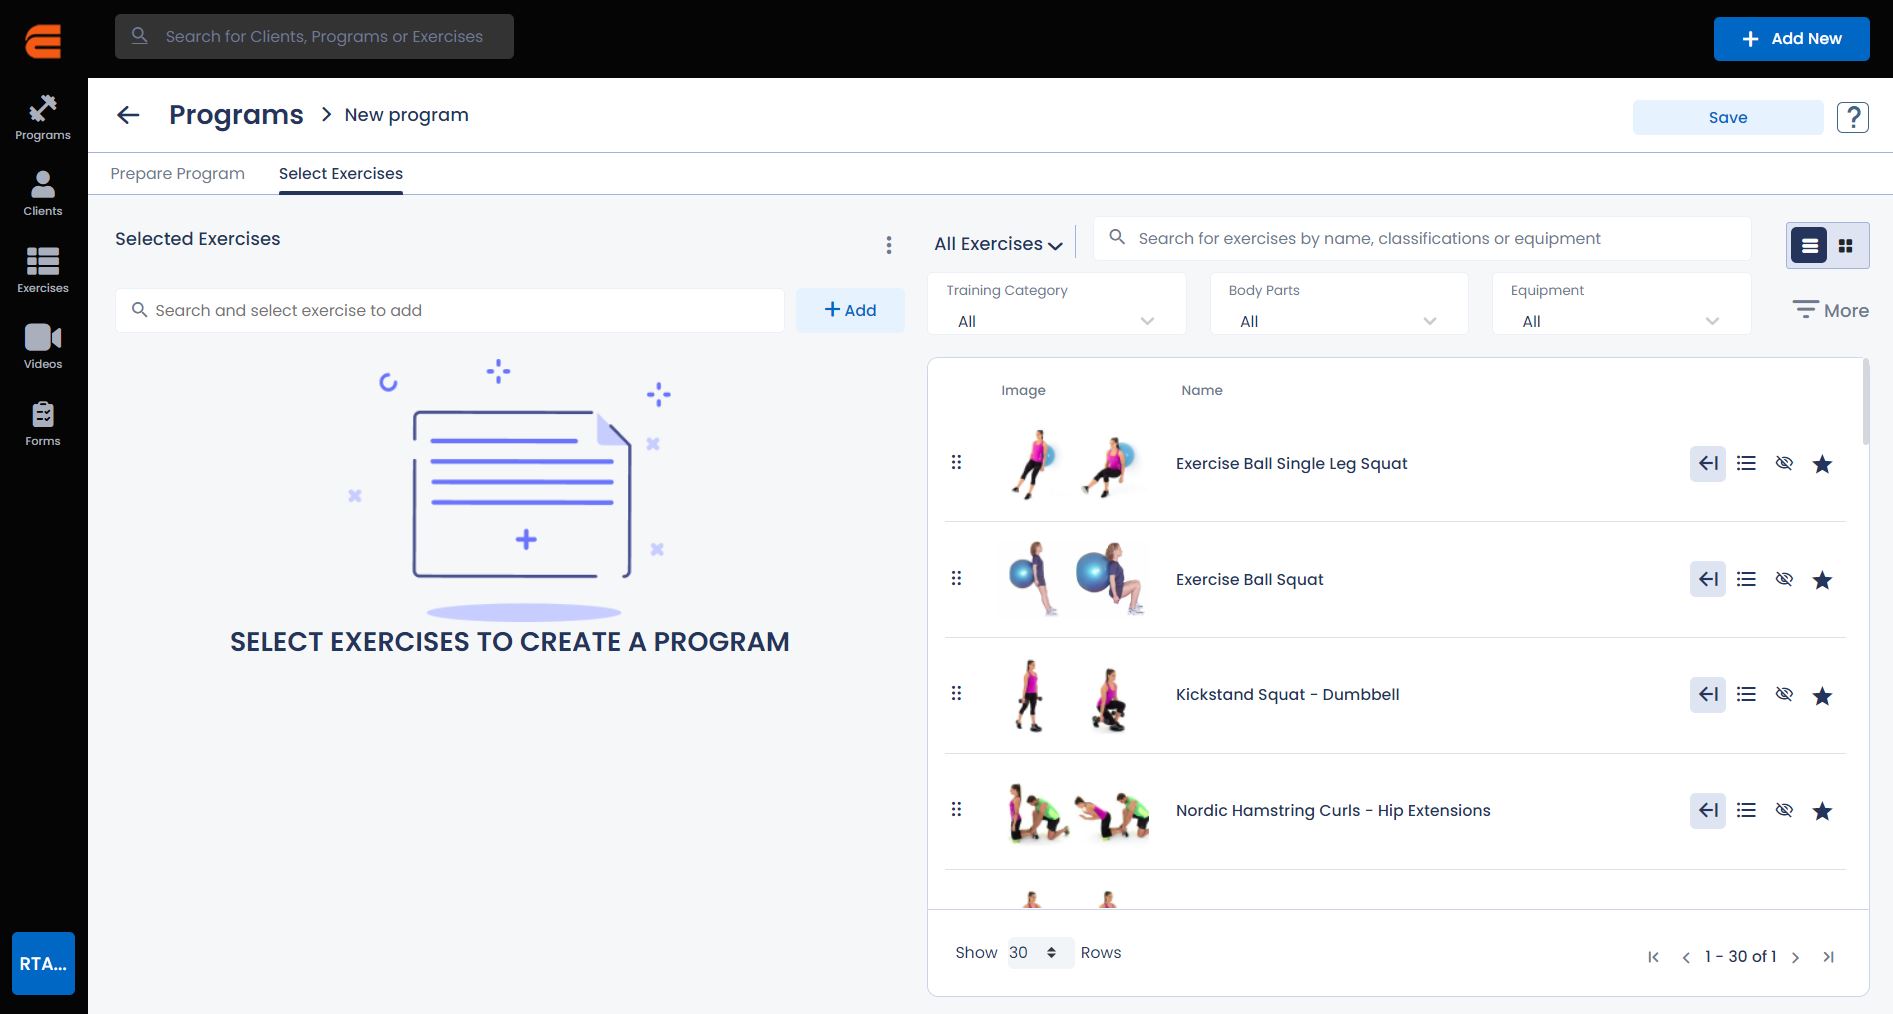
Task: Add Exercise Ball Squat to the program
Action: tap(1707, 579)
